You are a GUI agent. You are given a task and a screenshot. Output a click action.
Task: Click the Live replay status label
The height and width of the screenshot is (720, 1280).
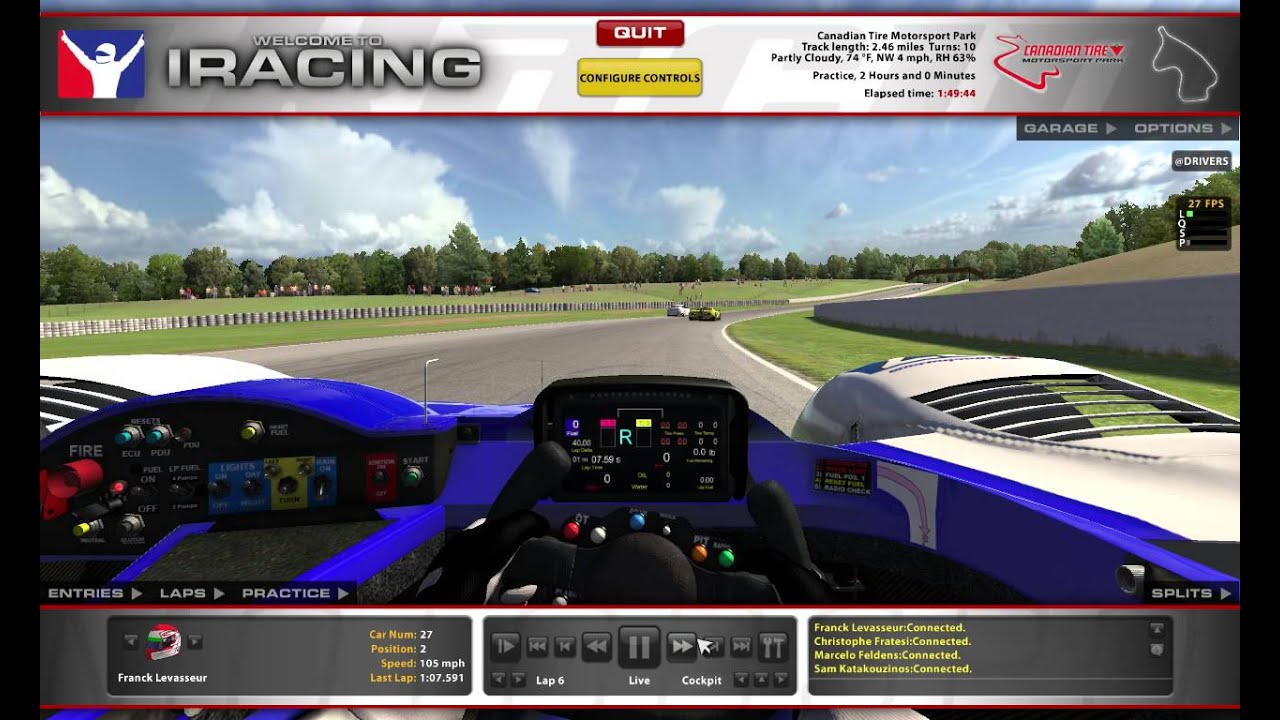point(639,680)
